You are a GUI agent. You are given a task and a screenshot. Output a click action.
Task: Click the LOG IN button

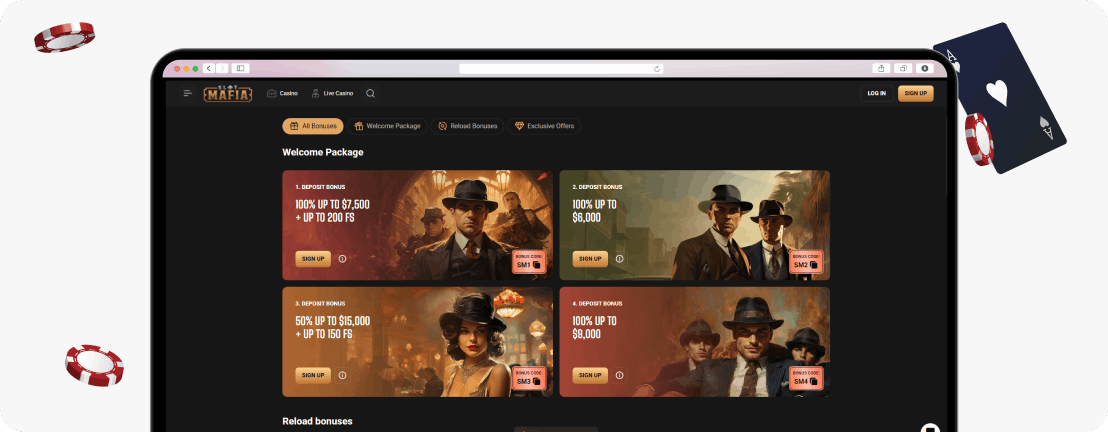click(876, 93)
